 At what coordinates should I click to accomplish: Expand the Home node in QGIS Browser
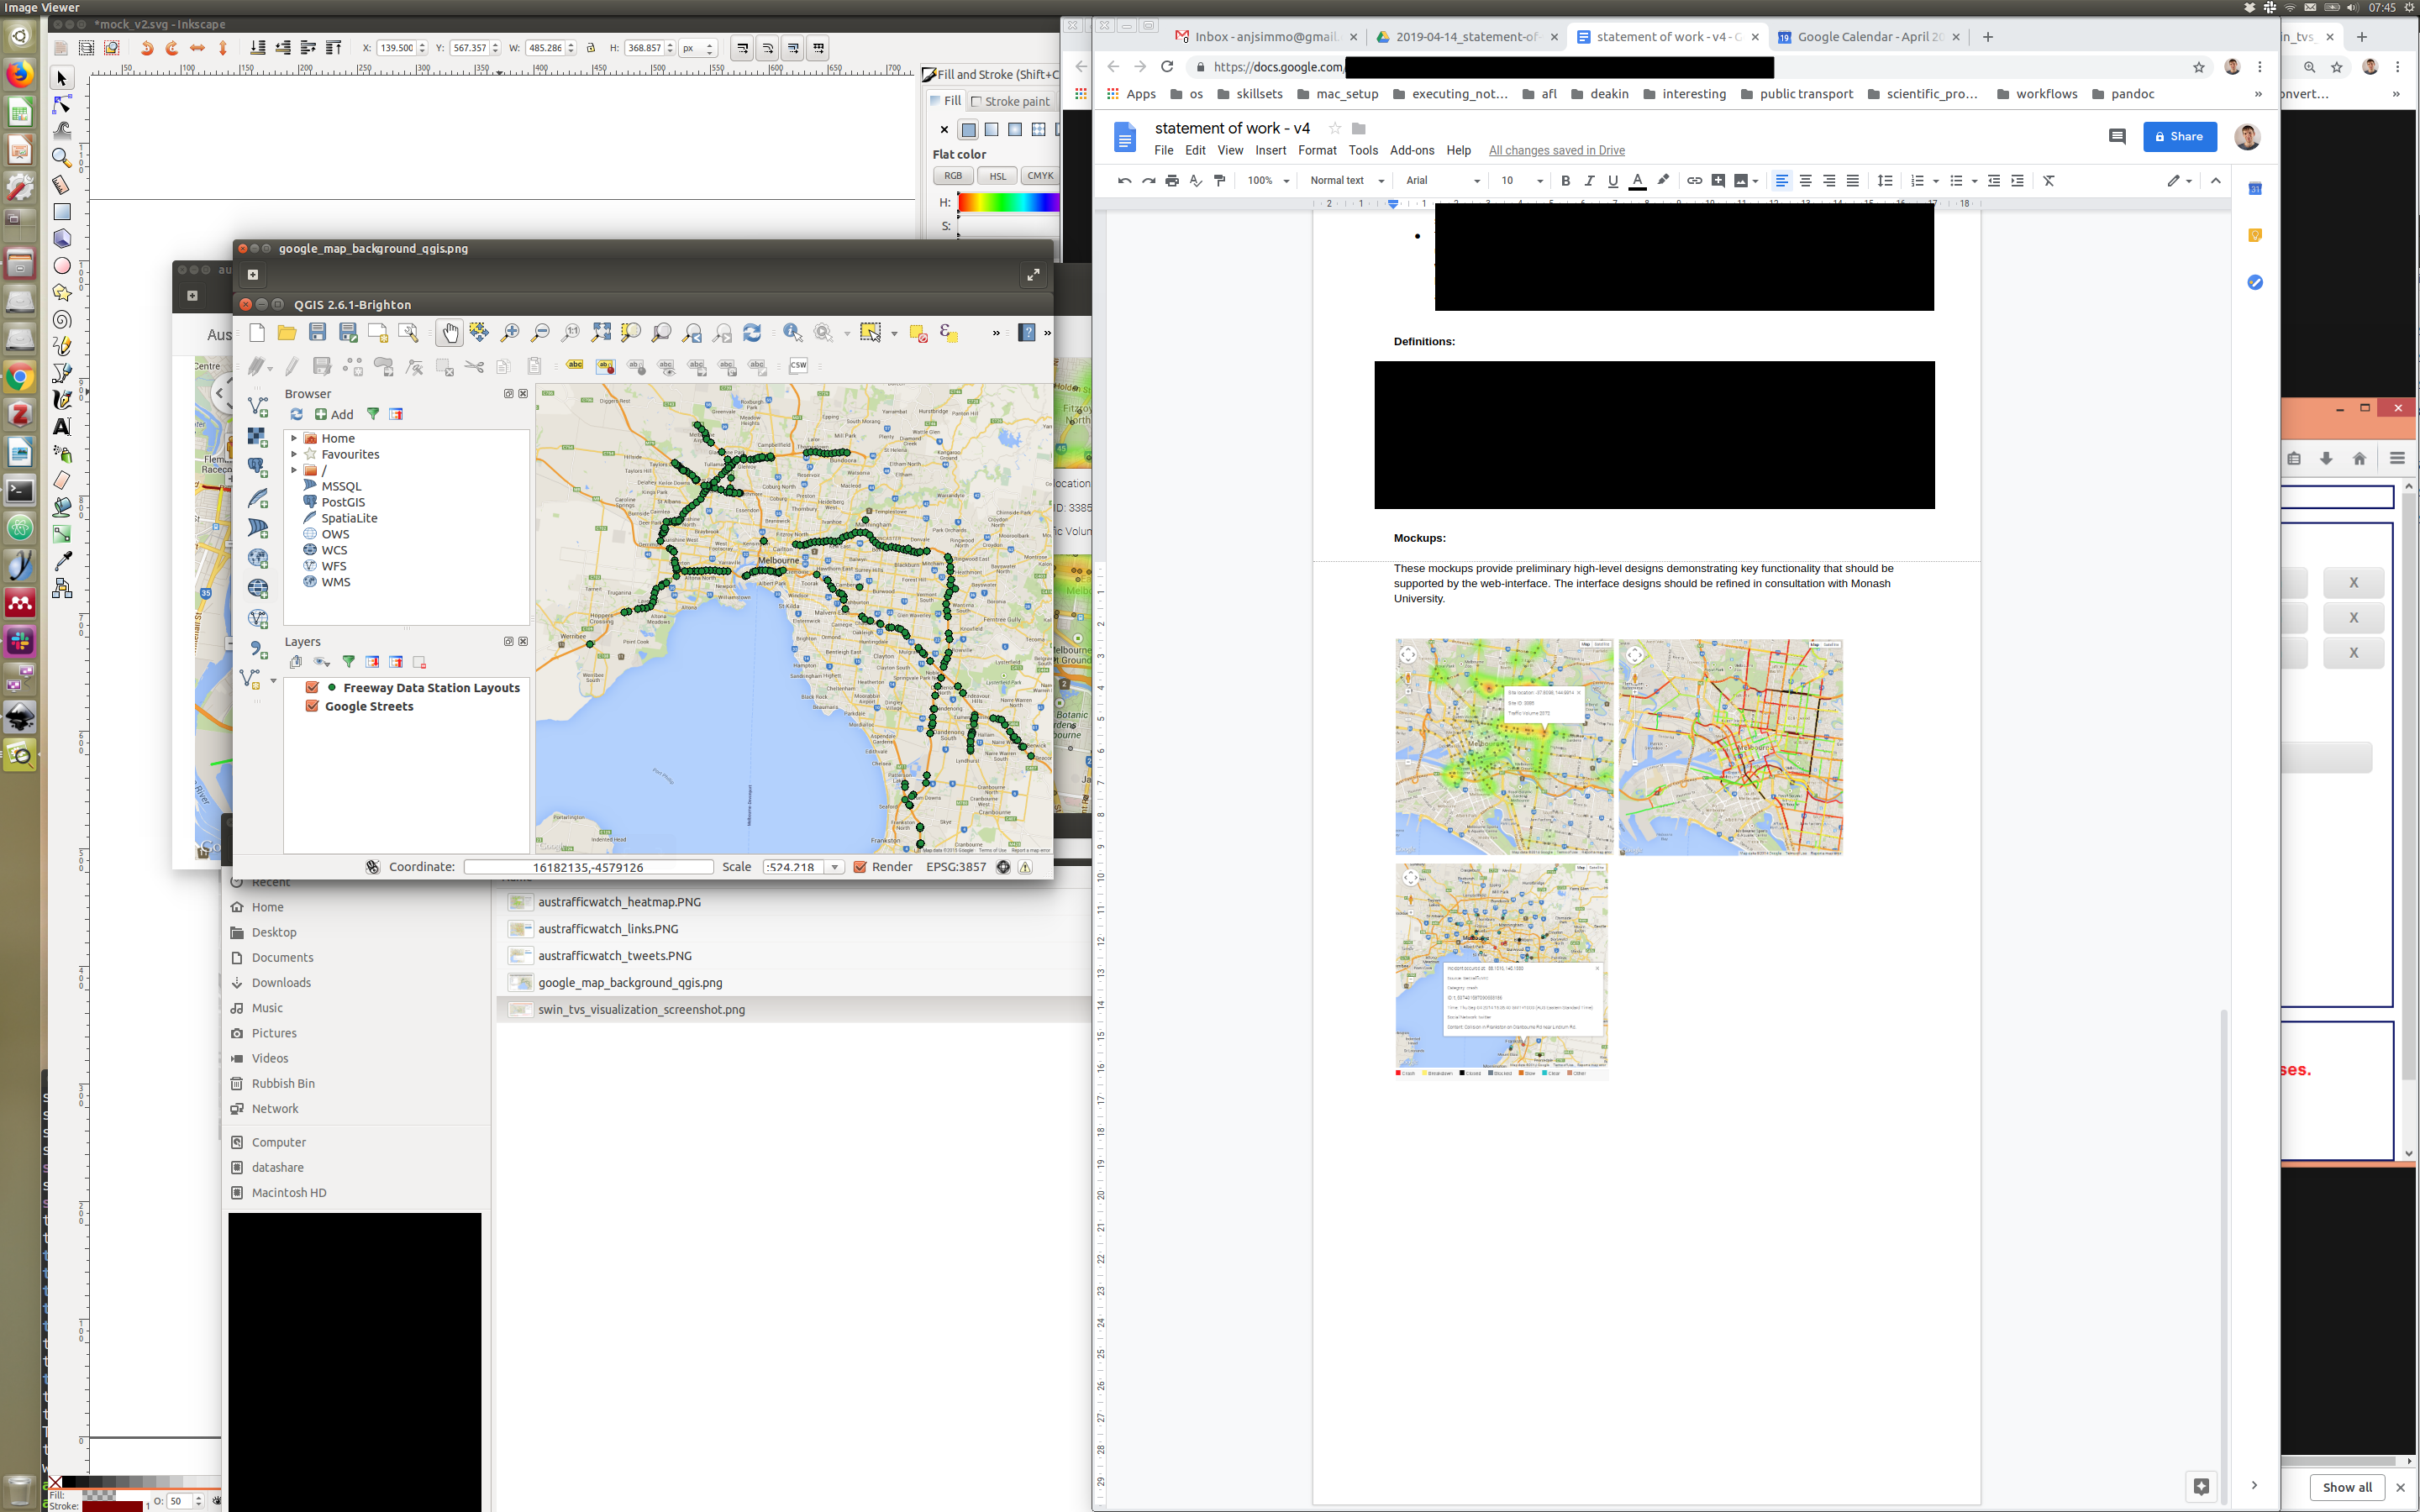click(x=294, y=438)
